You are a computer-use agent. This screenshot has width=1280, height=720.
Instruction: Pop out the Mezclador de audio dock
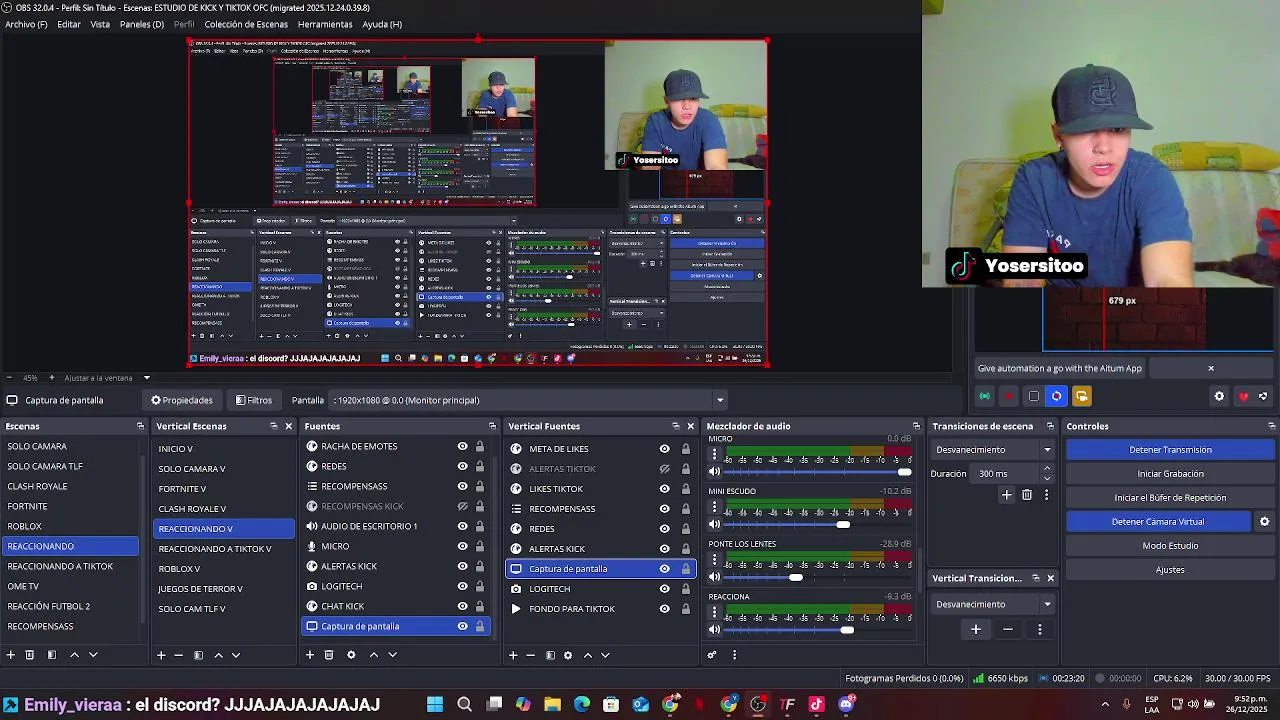[916, 426]
